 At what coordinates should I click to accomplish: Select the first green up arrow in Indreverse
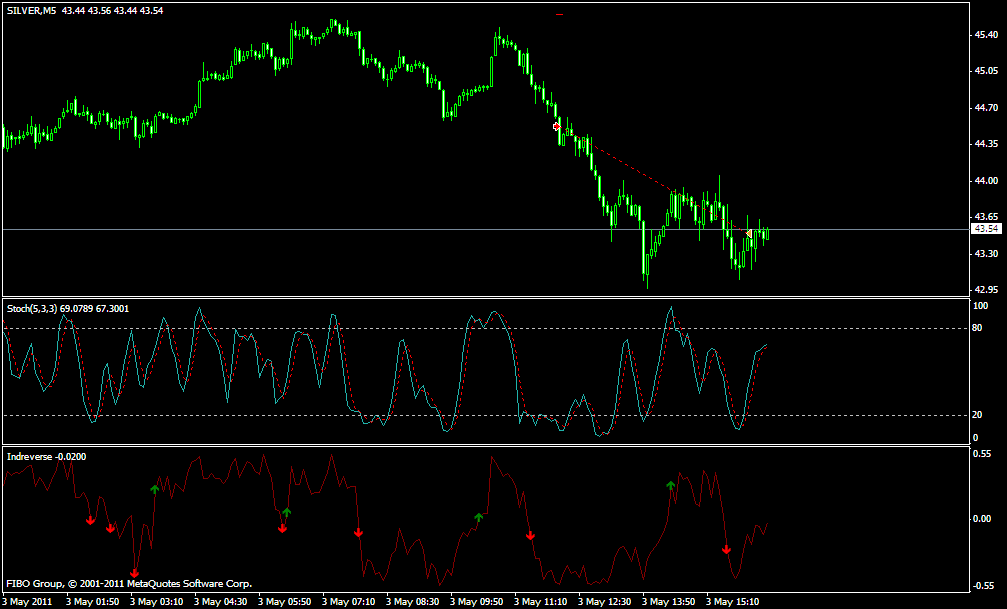(155, 489)
